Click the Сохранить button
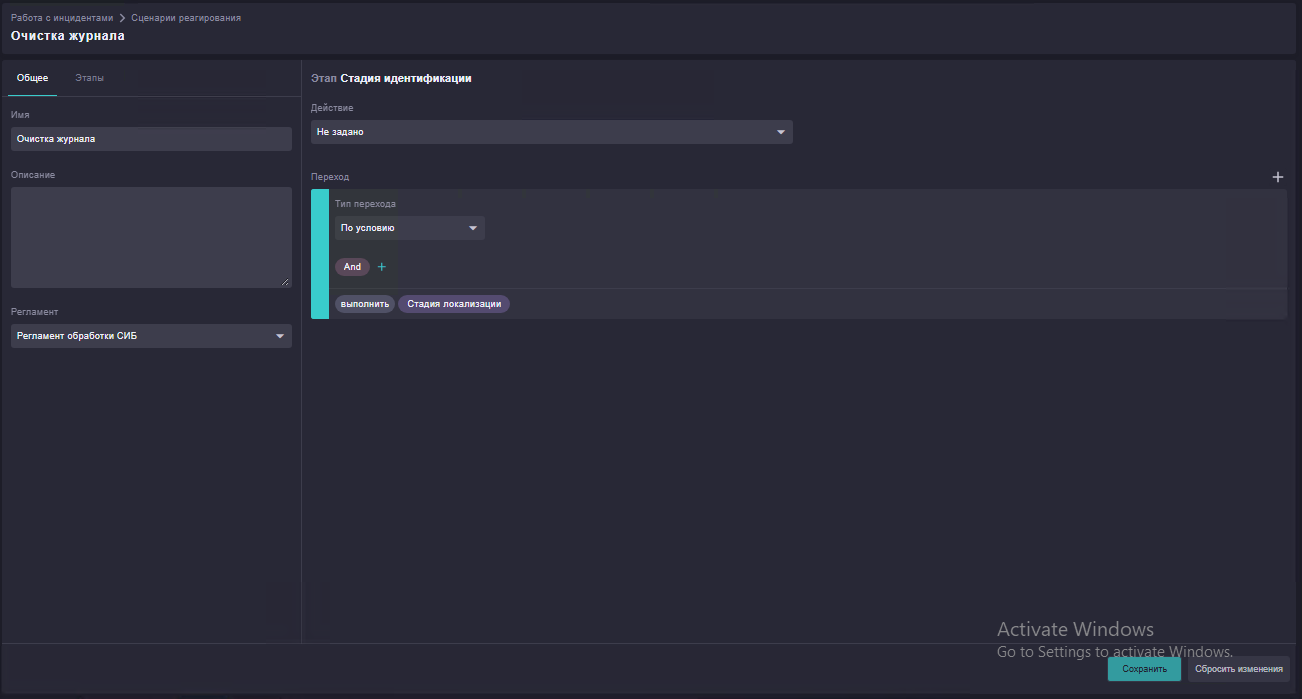This screenshot has width=1302, height=699. click(x=1144, y=669)
